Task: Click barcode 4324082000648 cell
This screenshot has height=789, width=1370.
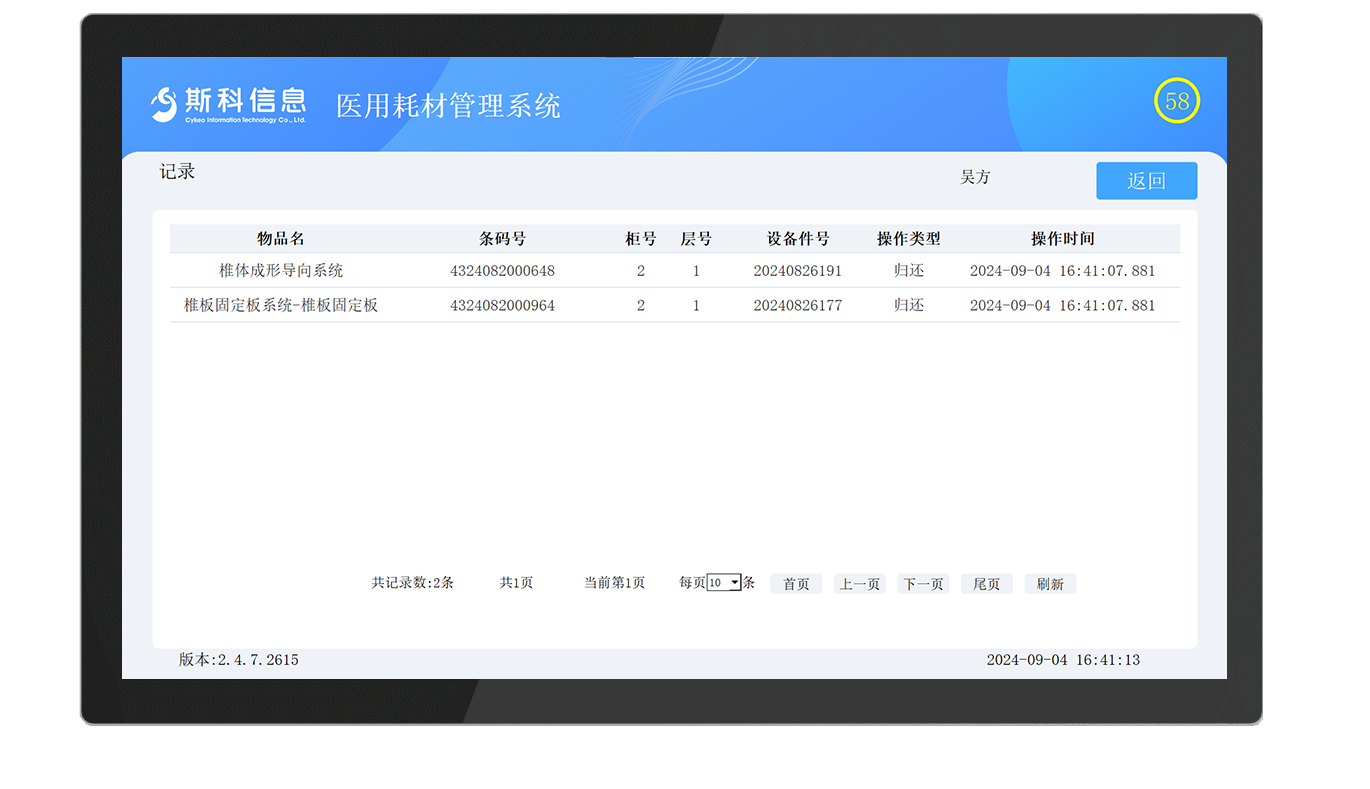Action: [x=502, y=271]
